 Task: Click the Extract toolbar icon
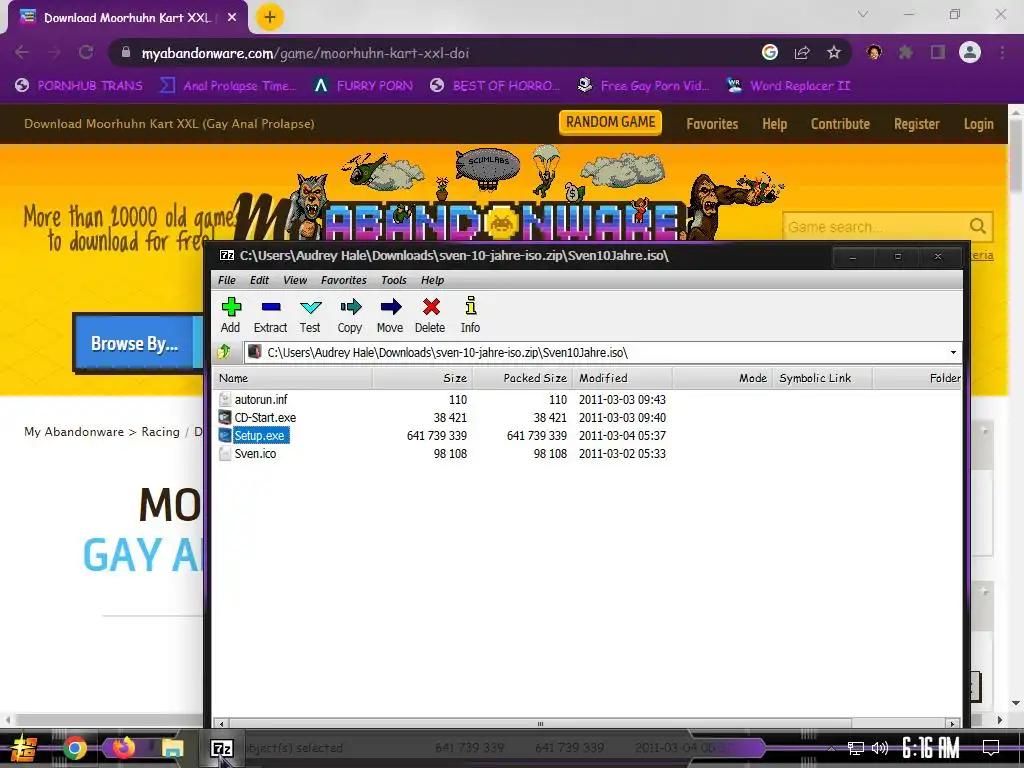tap(270, 315)
